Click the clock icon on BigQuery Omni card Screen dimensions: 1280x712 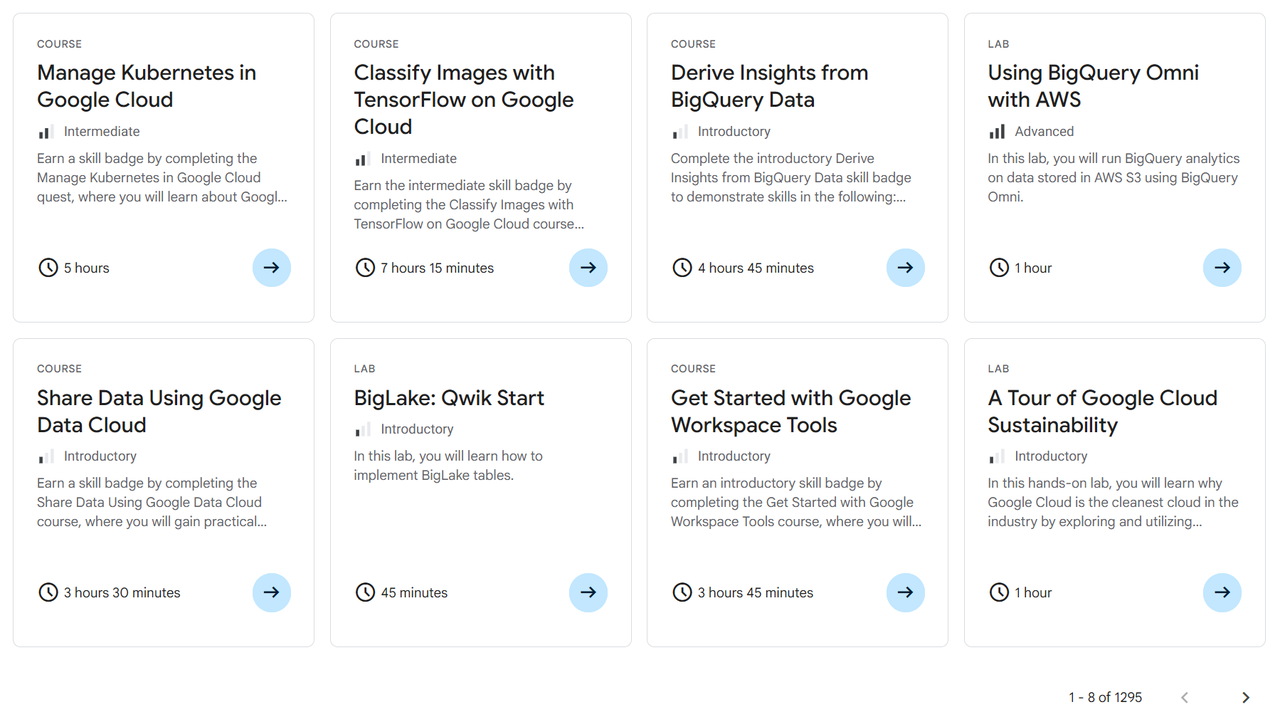pos(999,268)
